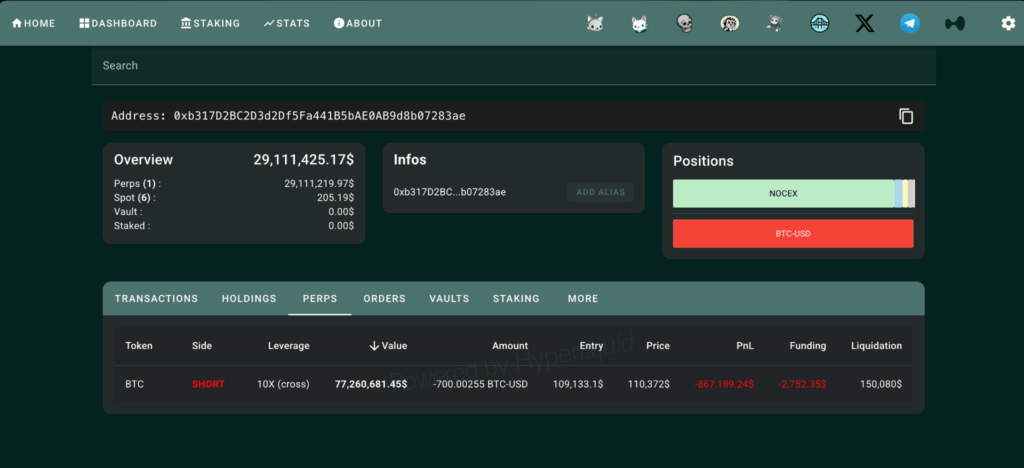Screen dimensions: 1024x468
Task: Select the ORDERS tab
Action: [x=384, y=299]
